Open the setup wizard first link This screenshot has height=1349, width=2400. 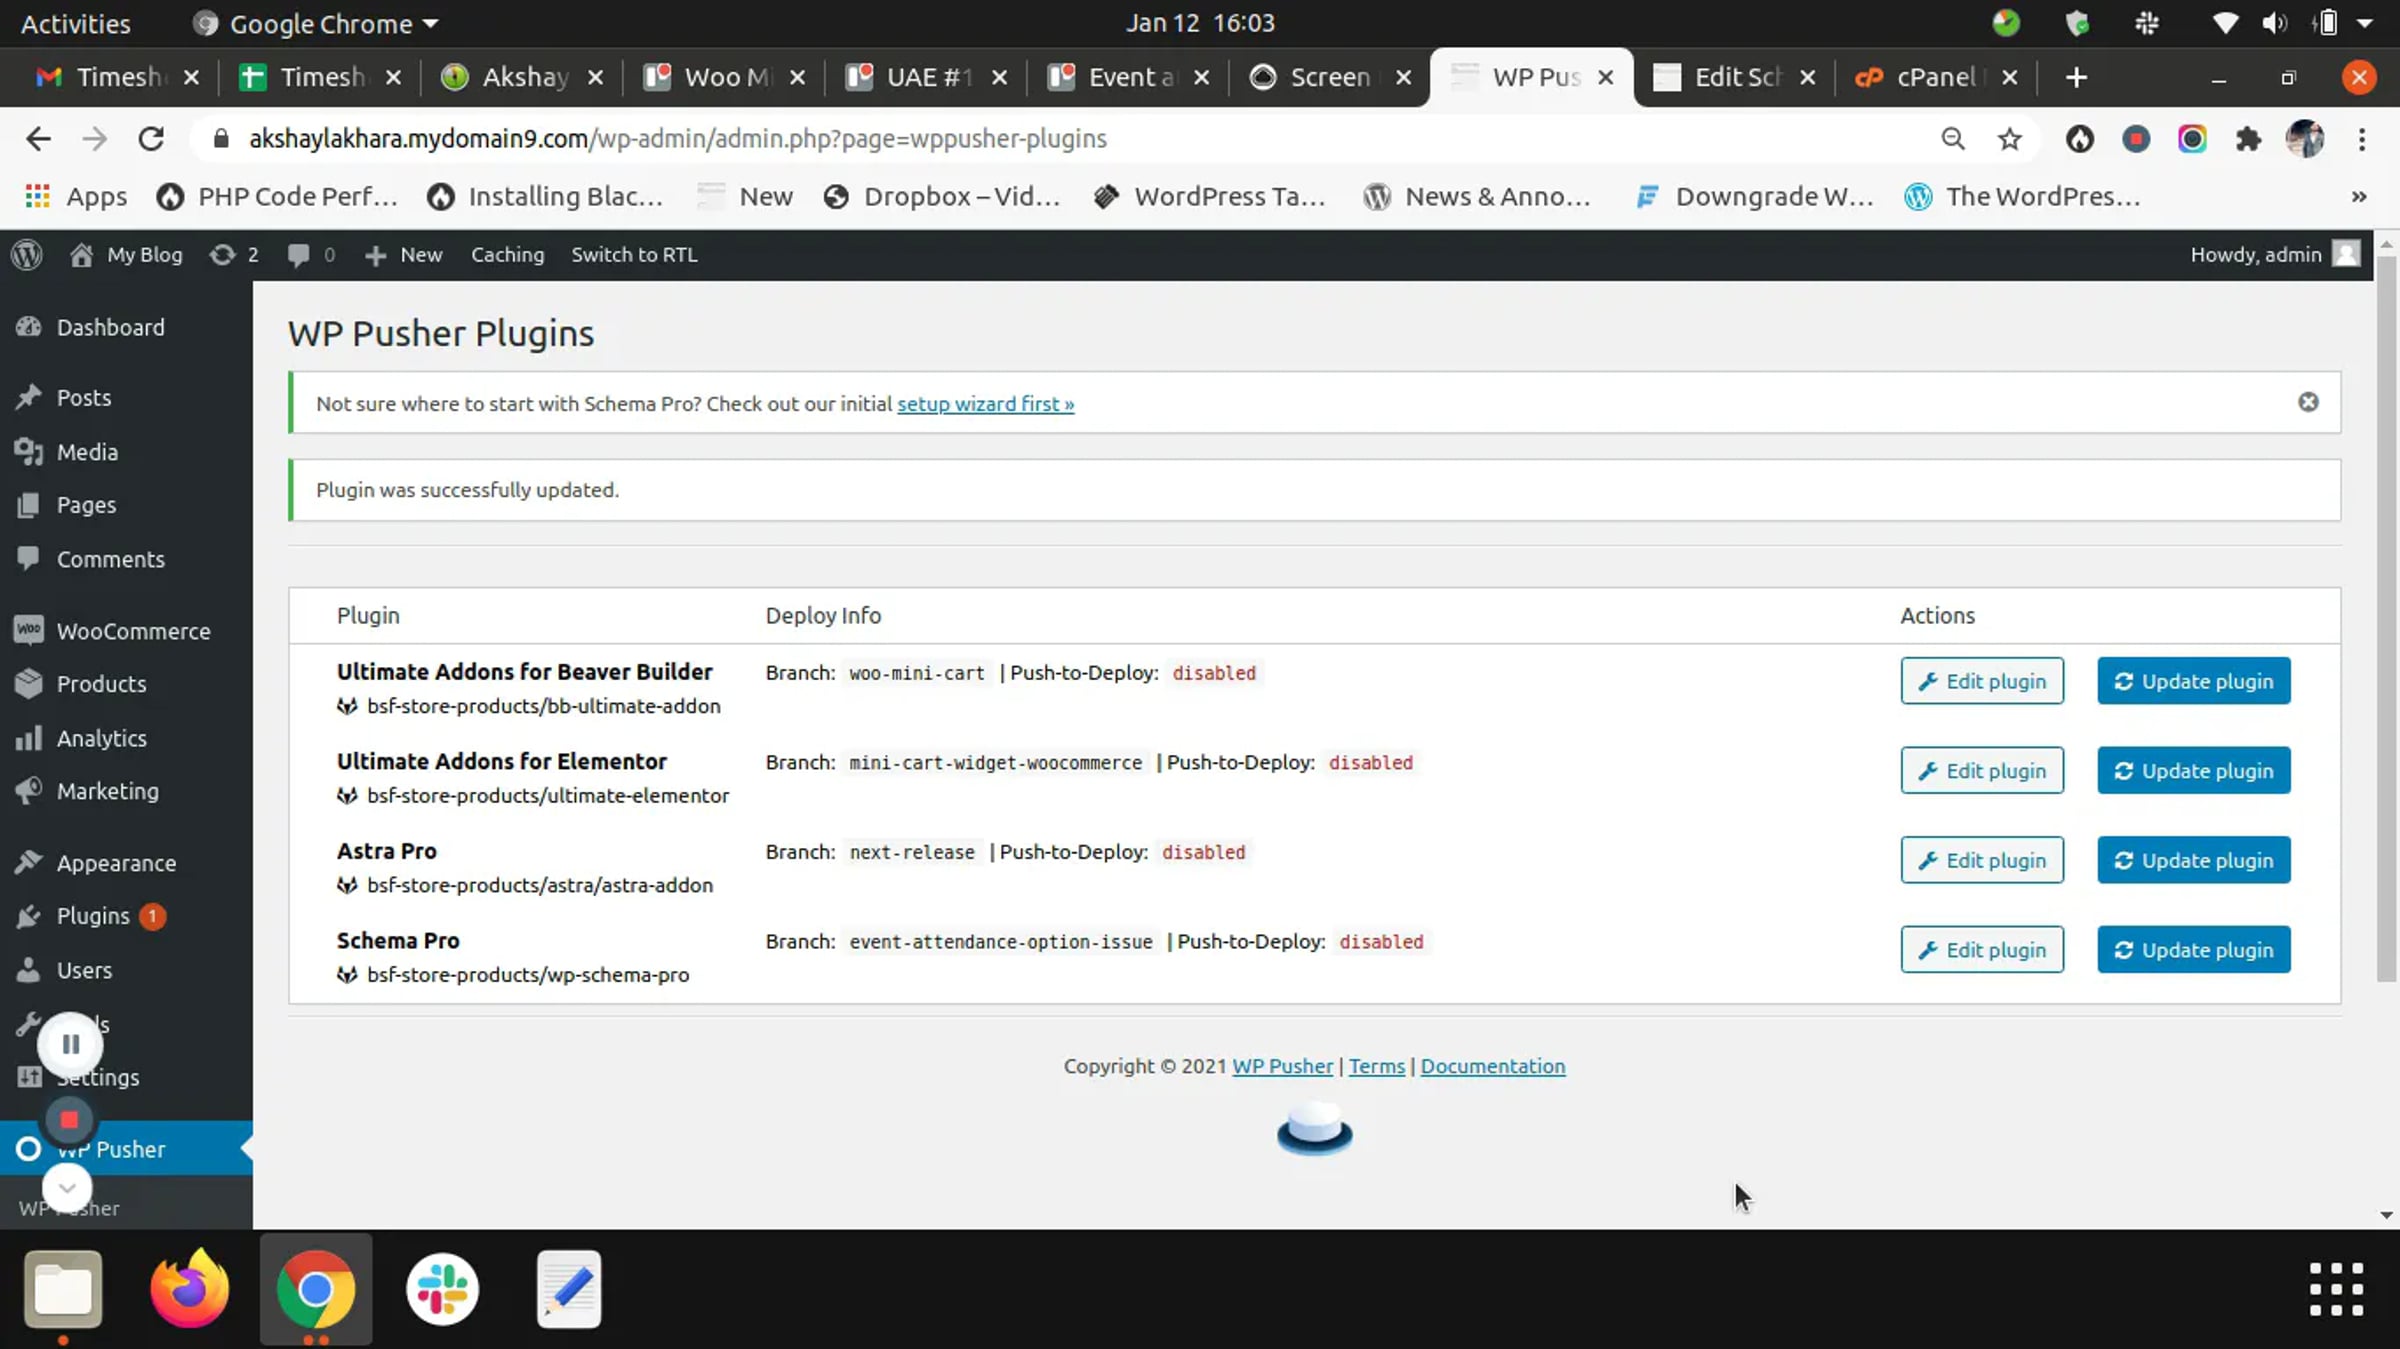pyautogui.click(x=985, y=404)
